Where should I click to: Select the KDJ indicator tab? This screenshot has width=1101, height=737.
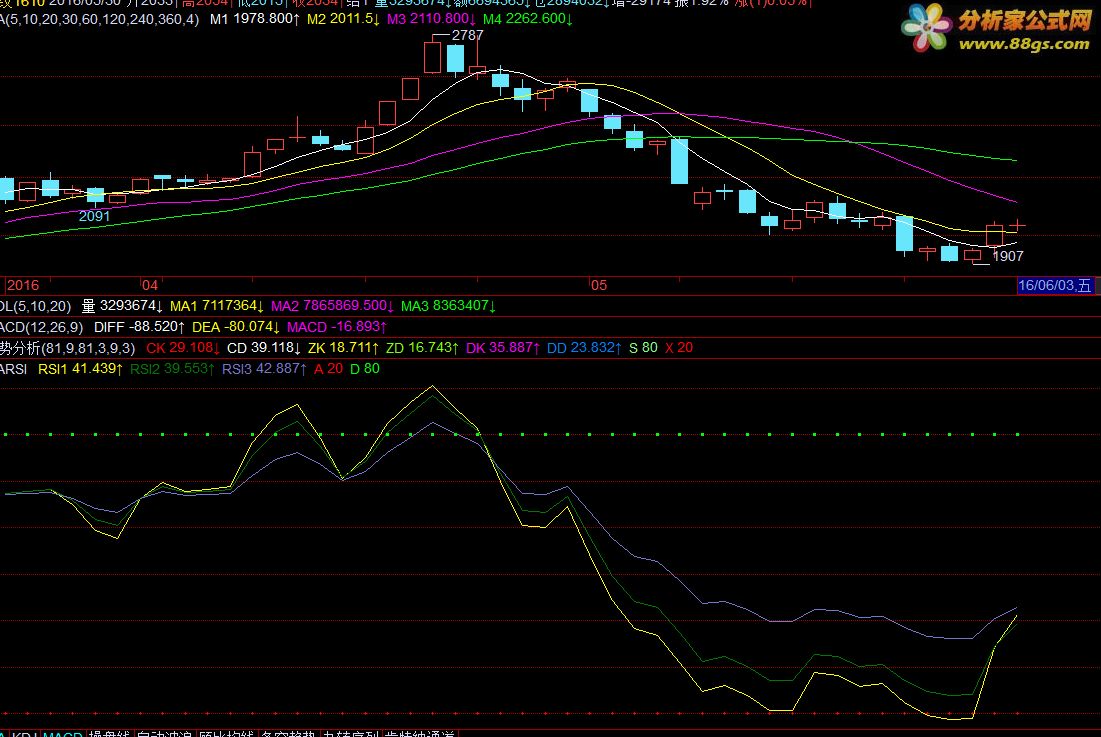(24, 733)
